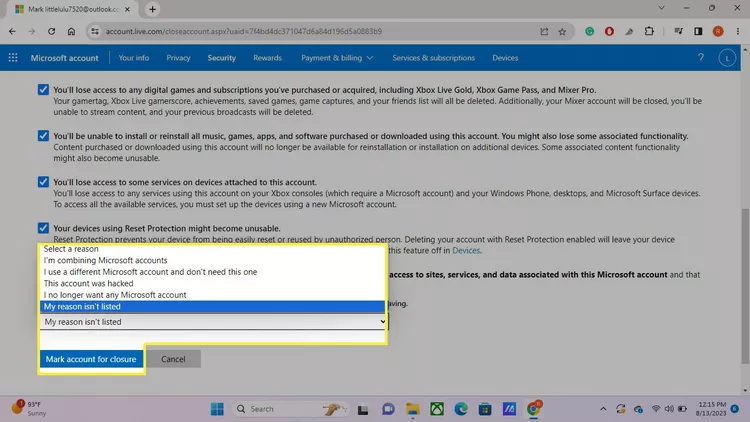Open the Chrome three-dot menu
The height and width of the screenshot is (422, 750).
[737, 32]
